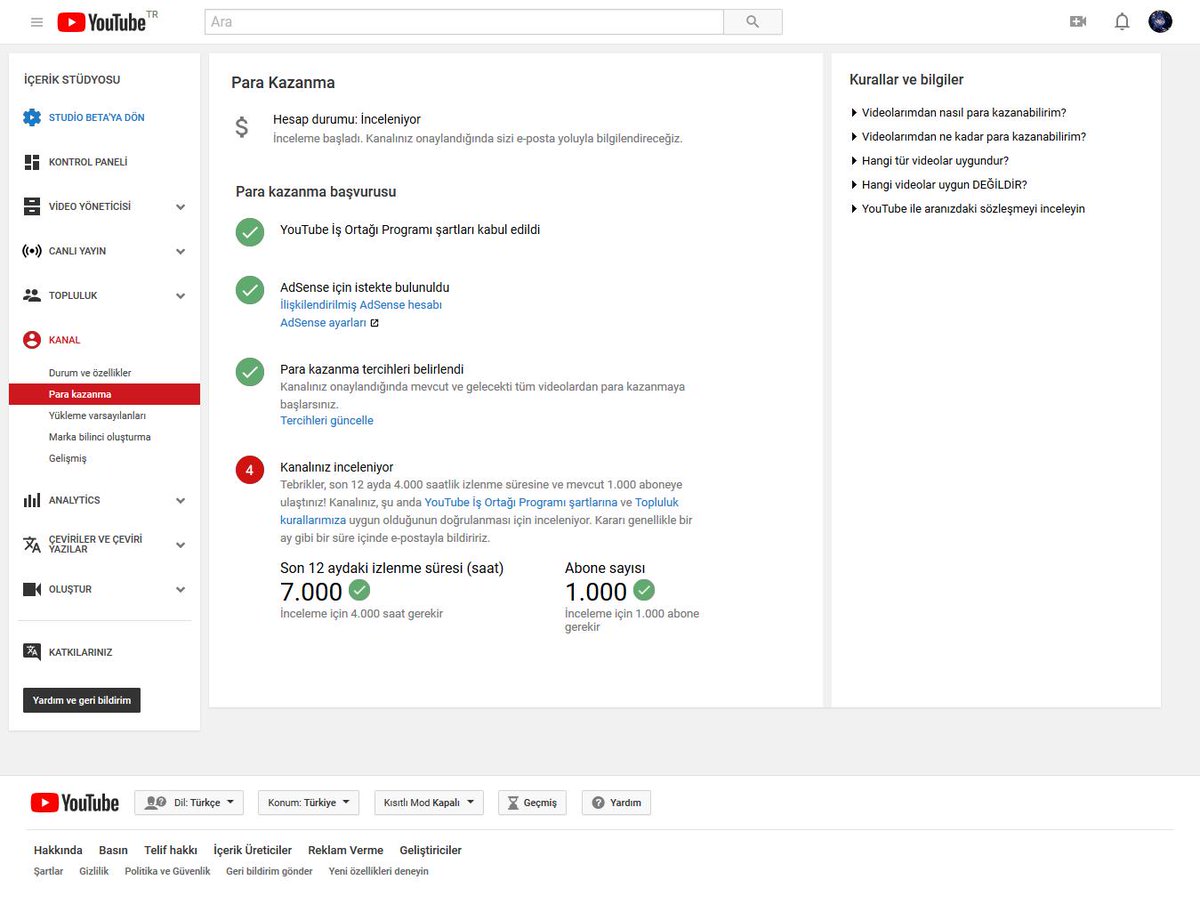1200x904 pixels.
Task: Click the Geçmiş history button
Action: click(532, 802)
